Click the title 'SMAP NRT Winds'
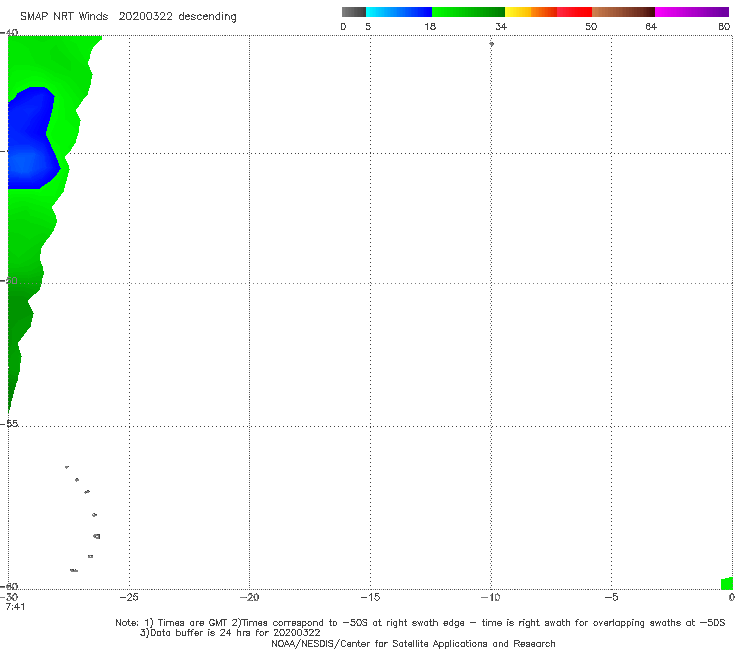The image size is (740, 650). 64,16
